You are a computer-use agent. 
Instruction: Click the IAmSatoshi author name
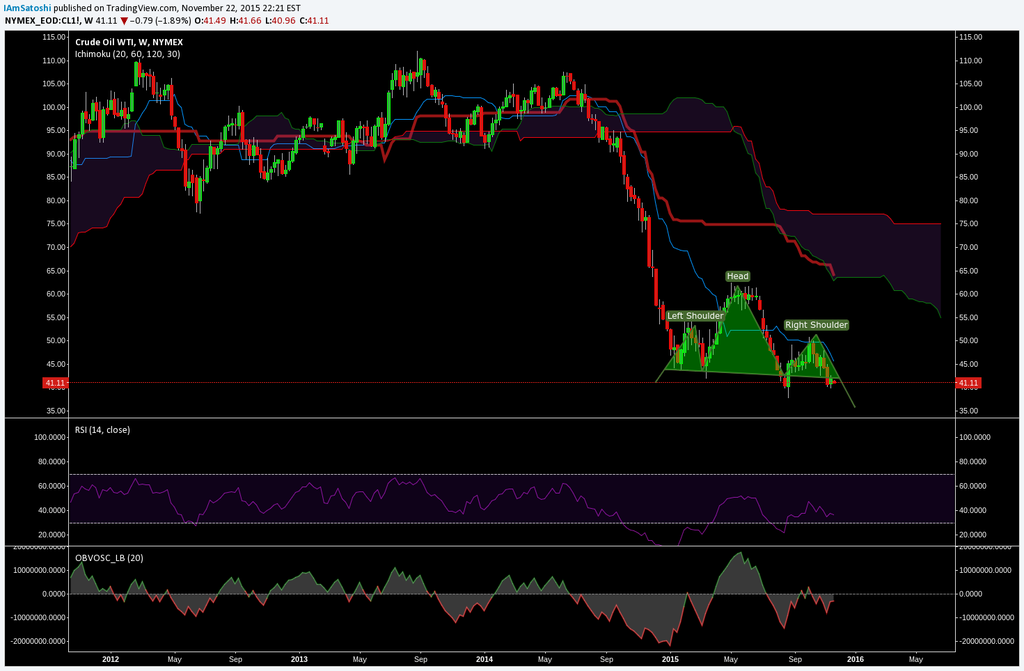(x=25, y=6)
